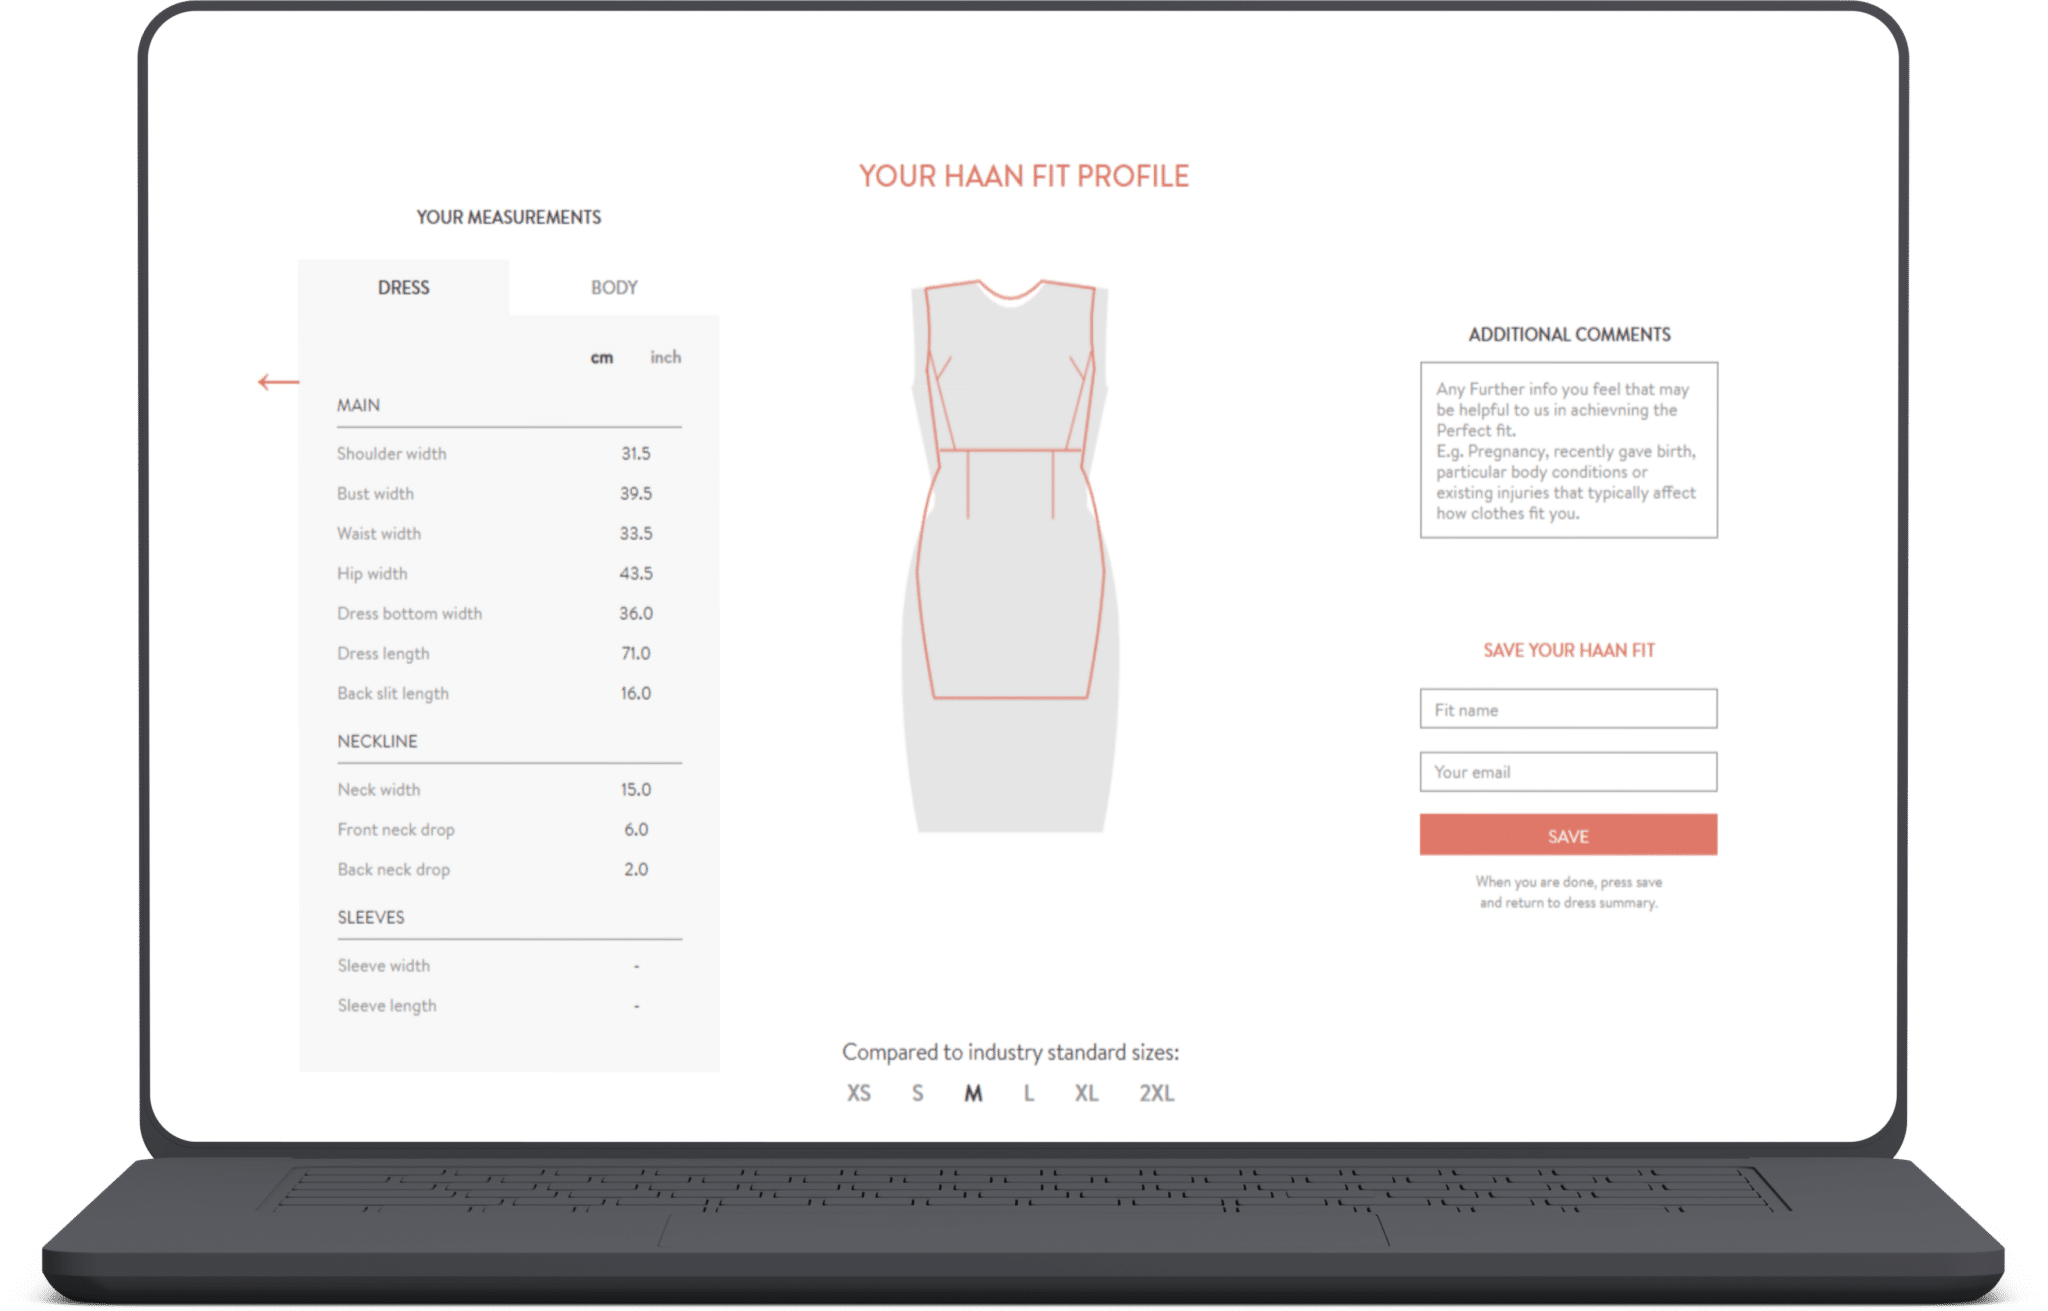Viewport: 2048px width, 1311px height.
Task: Select size XL comparison
Action: click(1087, 1094)
